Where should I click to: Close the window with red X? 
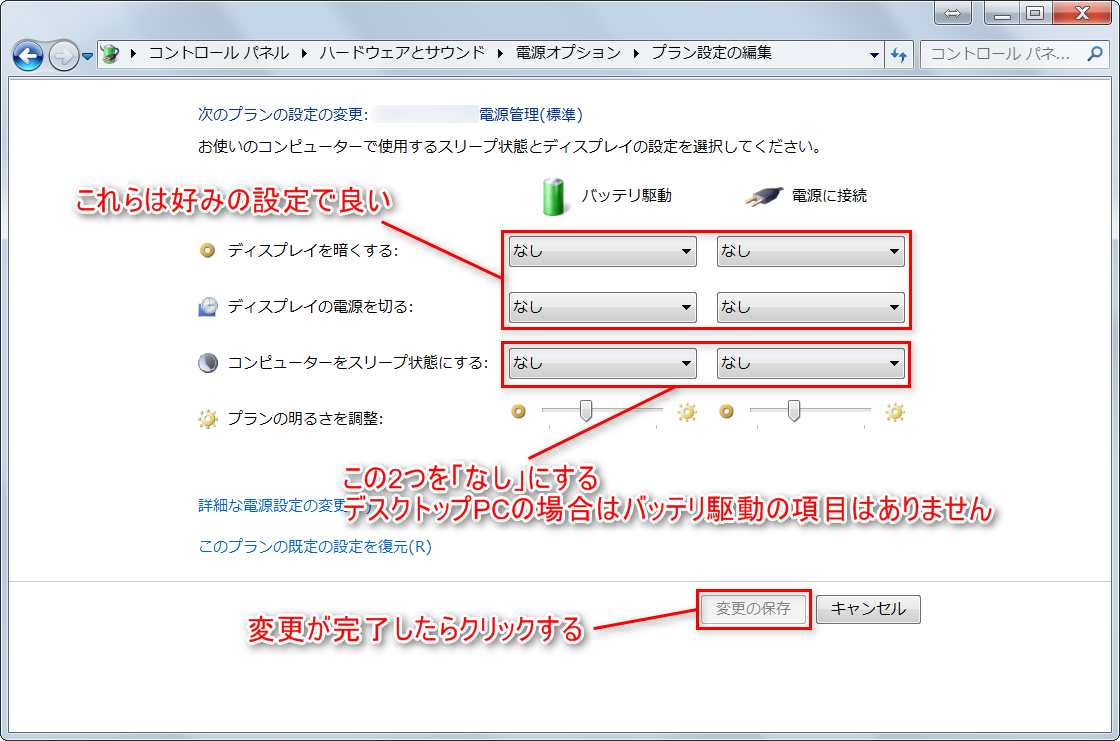click(1081, 13)
